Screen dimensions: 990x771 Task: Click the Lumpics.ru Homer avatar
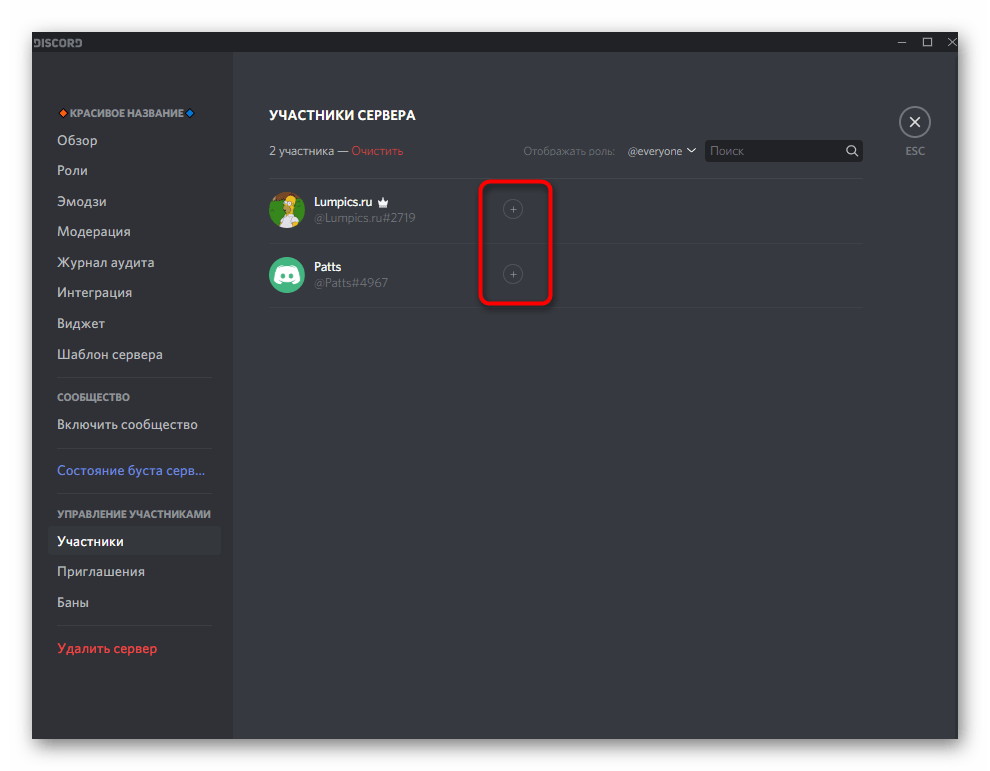point(287,210)
